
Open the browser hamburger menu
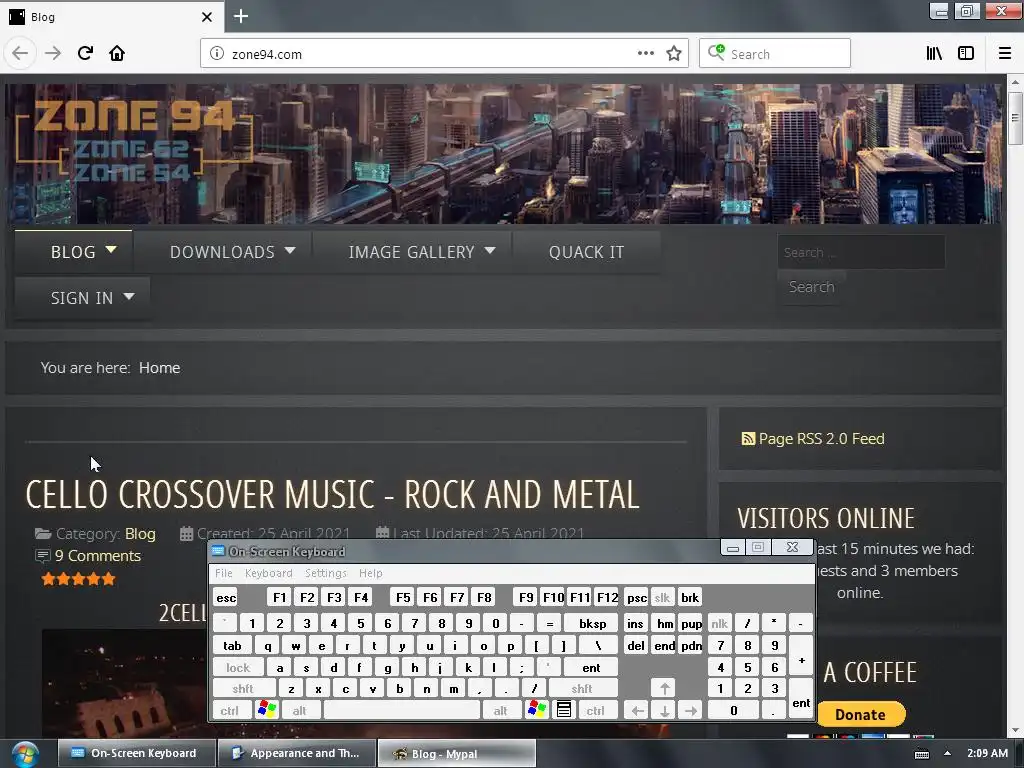tap(1004, 54)
